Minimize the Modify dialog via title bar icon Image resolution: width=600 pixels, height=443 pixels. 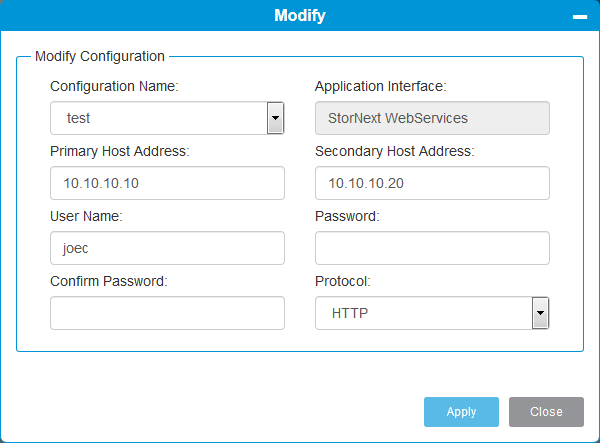(x=580, y=17)
